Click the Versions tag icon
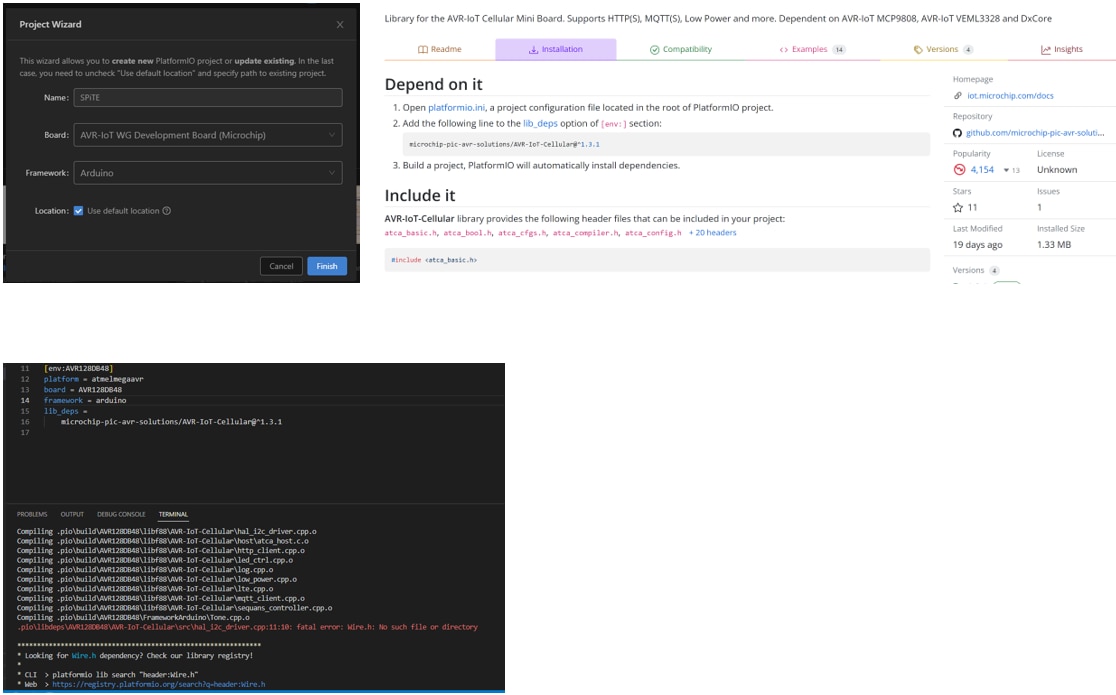 (x=918, y=50)
